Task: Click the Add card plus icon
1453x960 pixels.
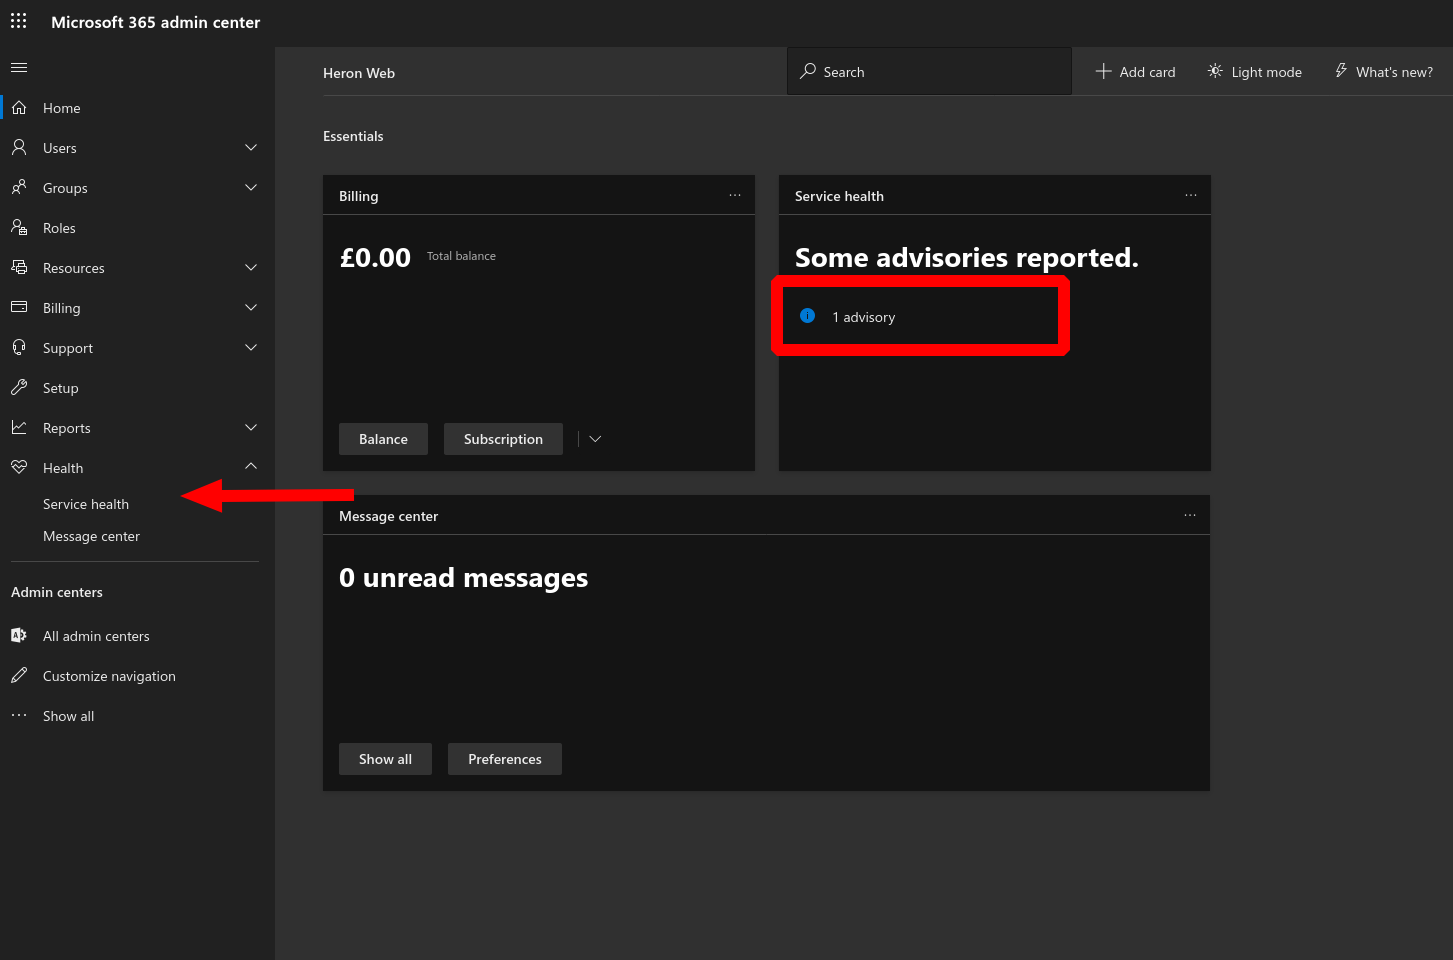Action: coord(1103,71)
